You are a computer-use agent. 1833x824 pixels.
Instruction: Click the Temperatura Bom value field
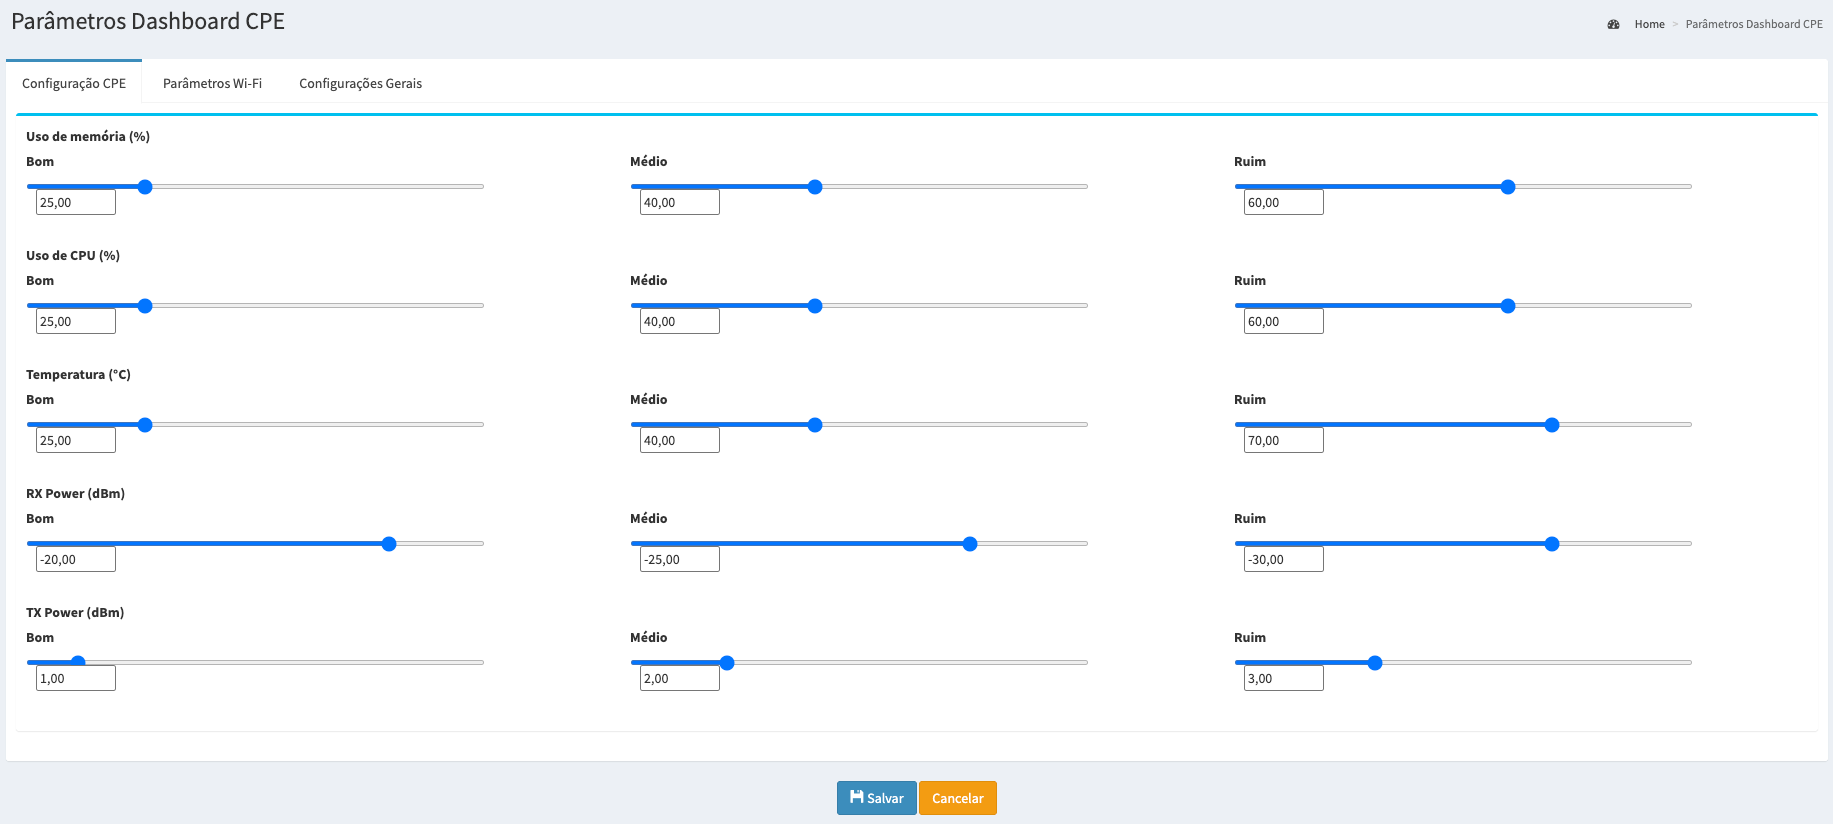tap(76, 440)
